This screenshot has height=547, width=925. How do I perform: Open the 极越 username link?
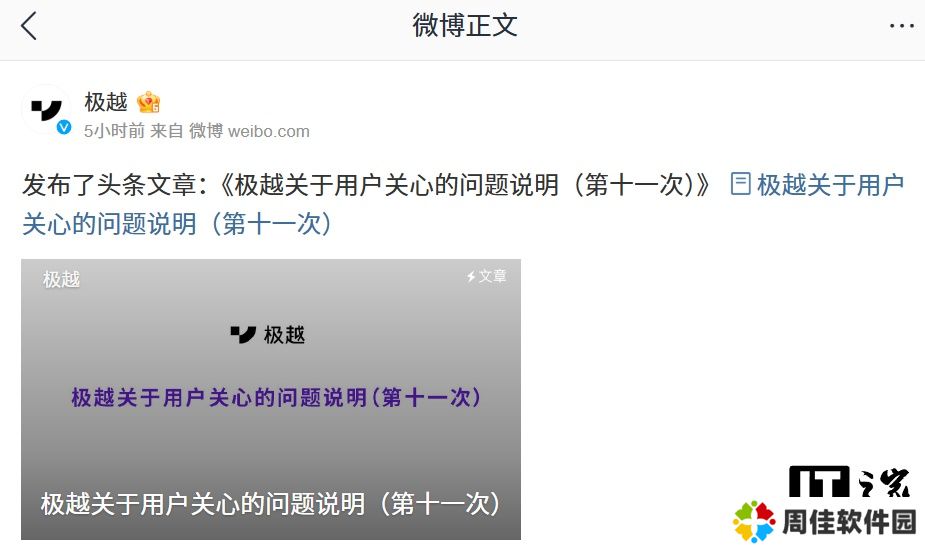pos(106,102)
